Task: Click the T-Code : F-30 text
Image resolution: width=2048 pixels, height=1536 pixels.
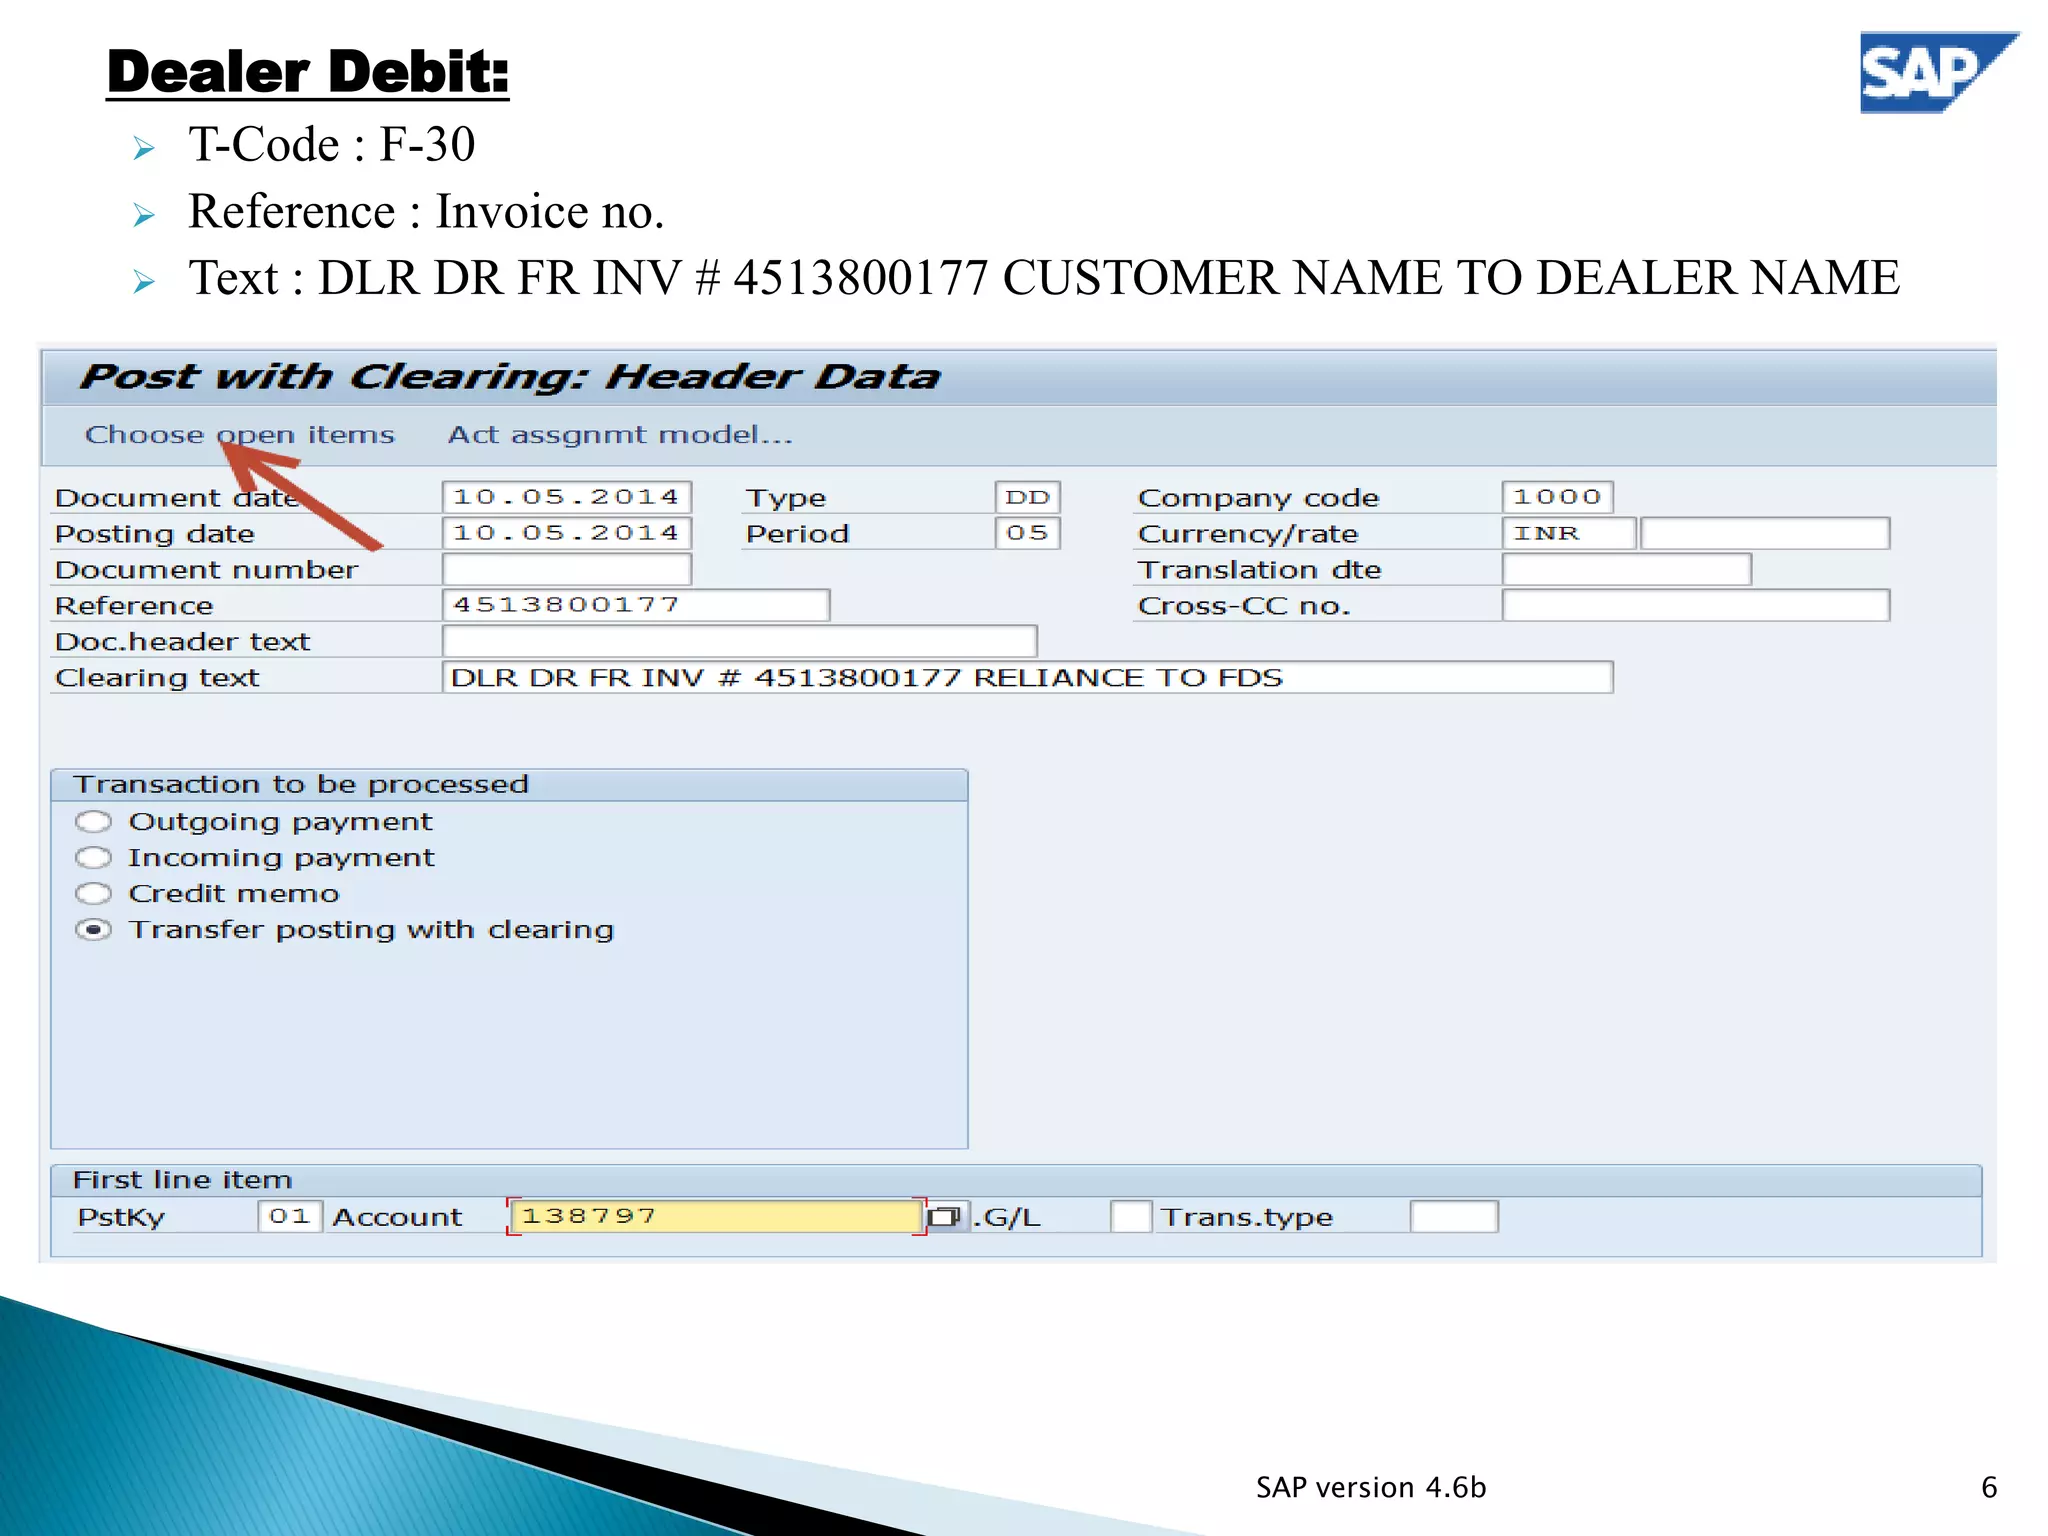Action: [x=331, y=144]
